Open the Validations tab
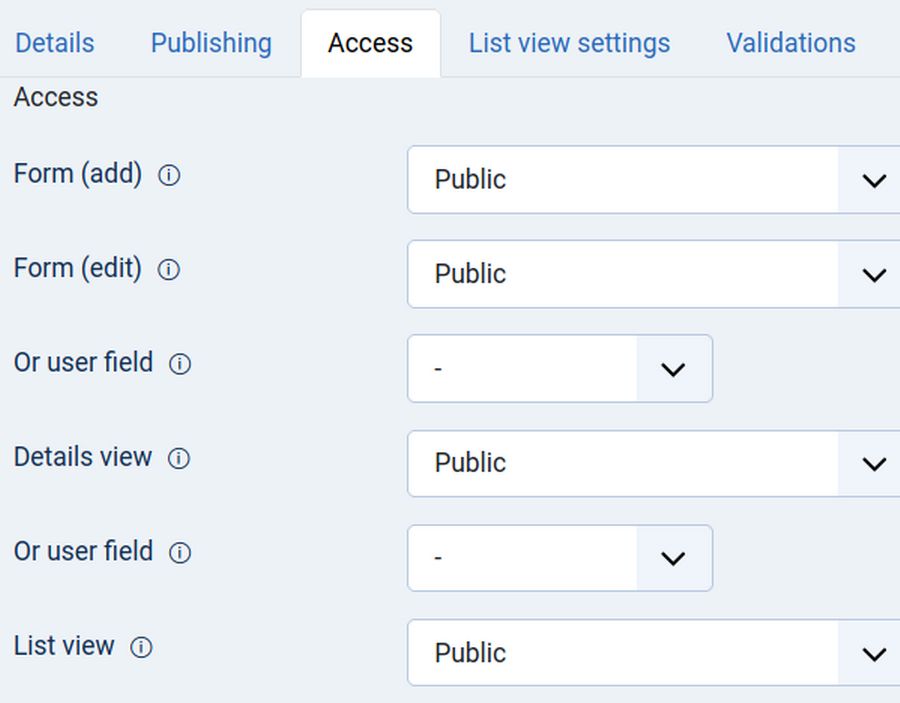The width and height of the screenshot is (900, 703). point(790,44)
